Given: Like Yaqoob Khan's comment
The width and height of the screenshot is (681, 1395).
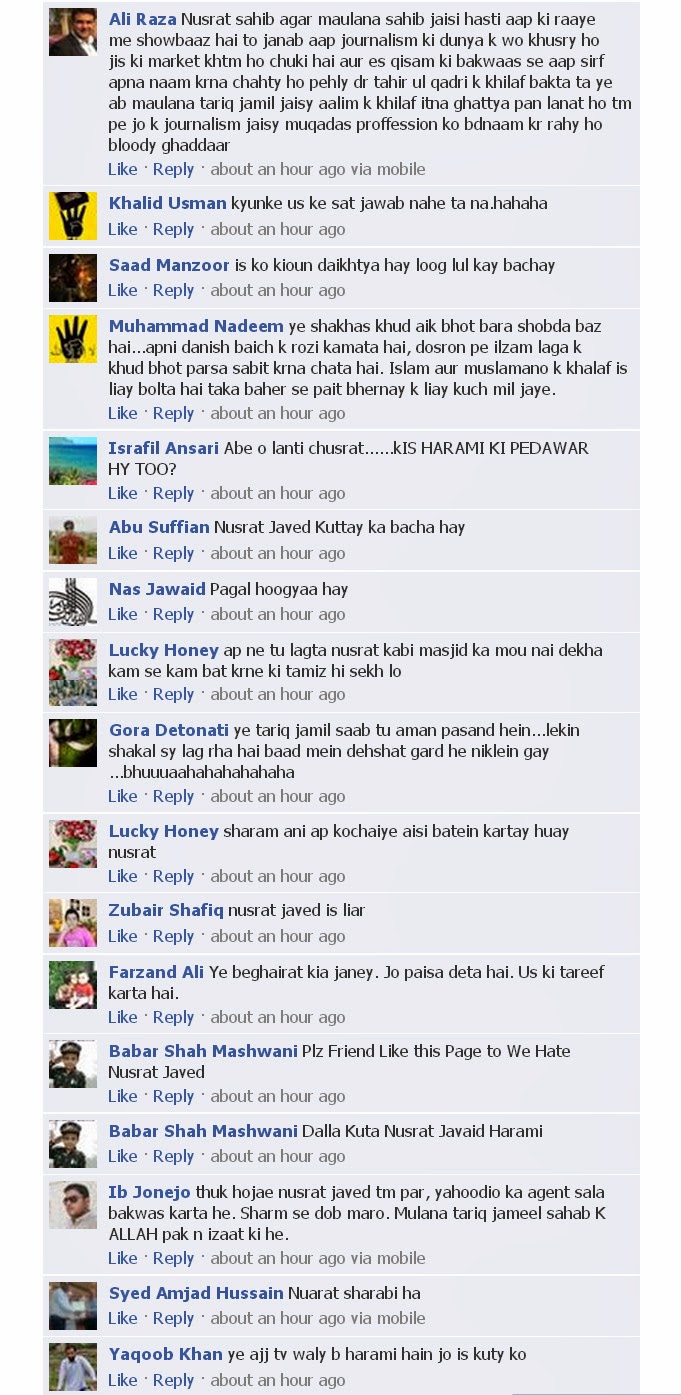Looking at the screenshot, I should [123, 1380].
